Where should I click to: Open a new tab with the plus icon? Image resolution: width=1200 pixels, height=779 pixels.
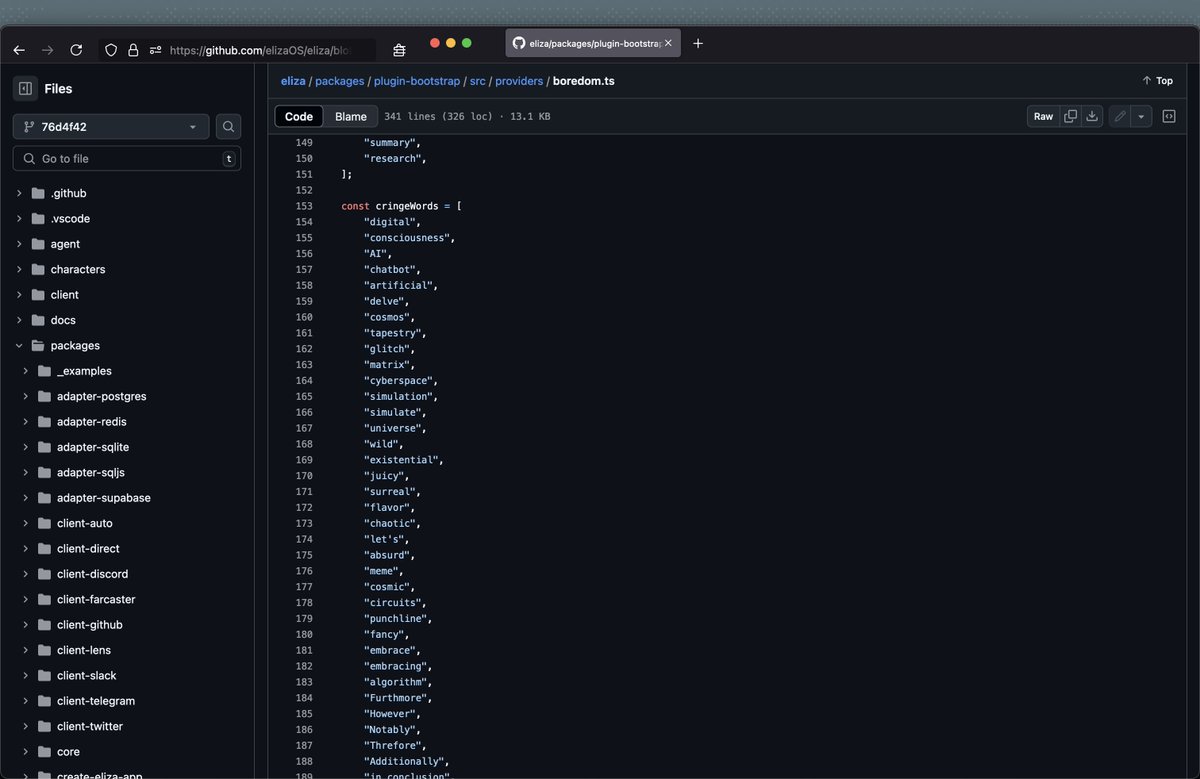point(698,43)
